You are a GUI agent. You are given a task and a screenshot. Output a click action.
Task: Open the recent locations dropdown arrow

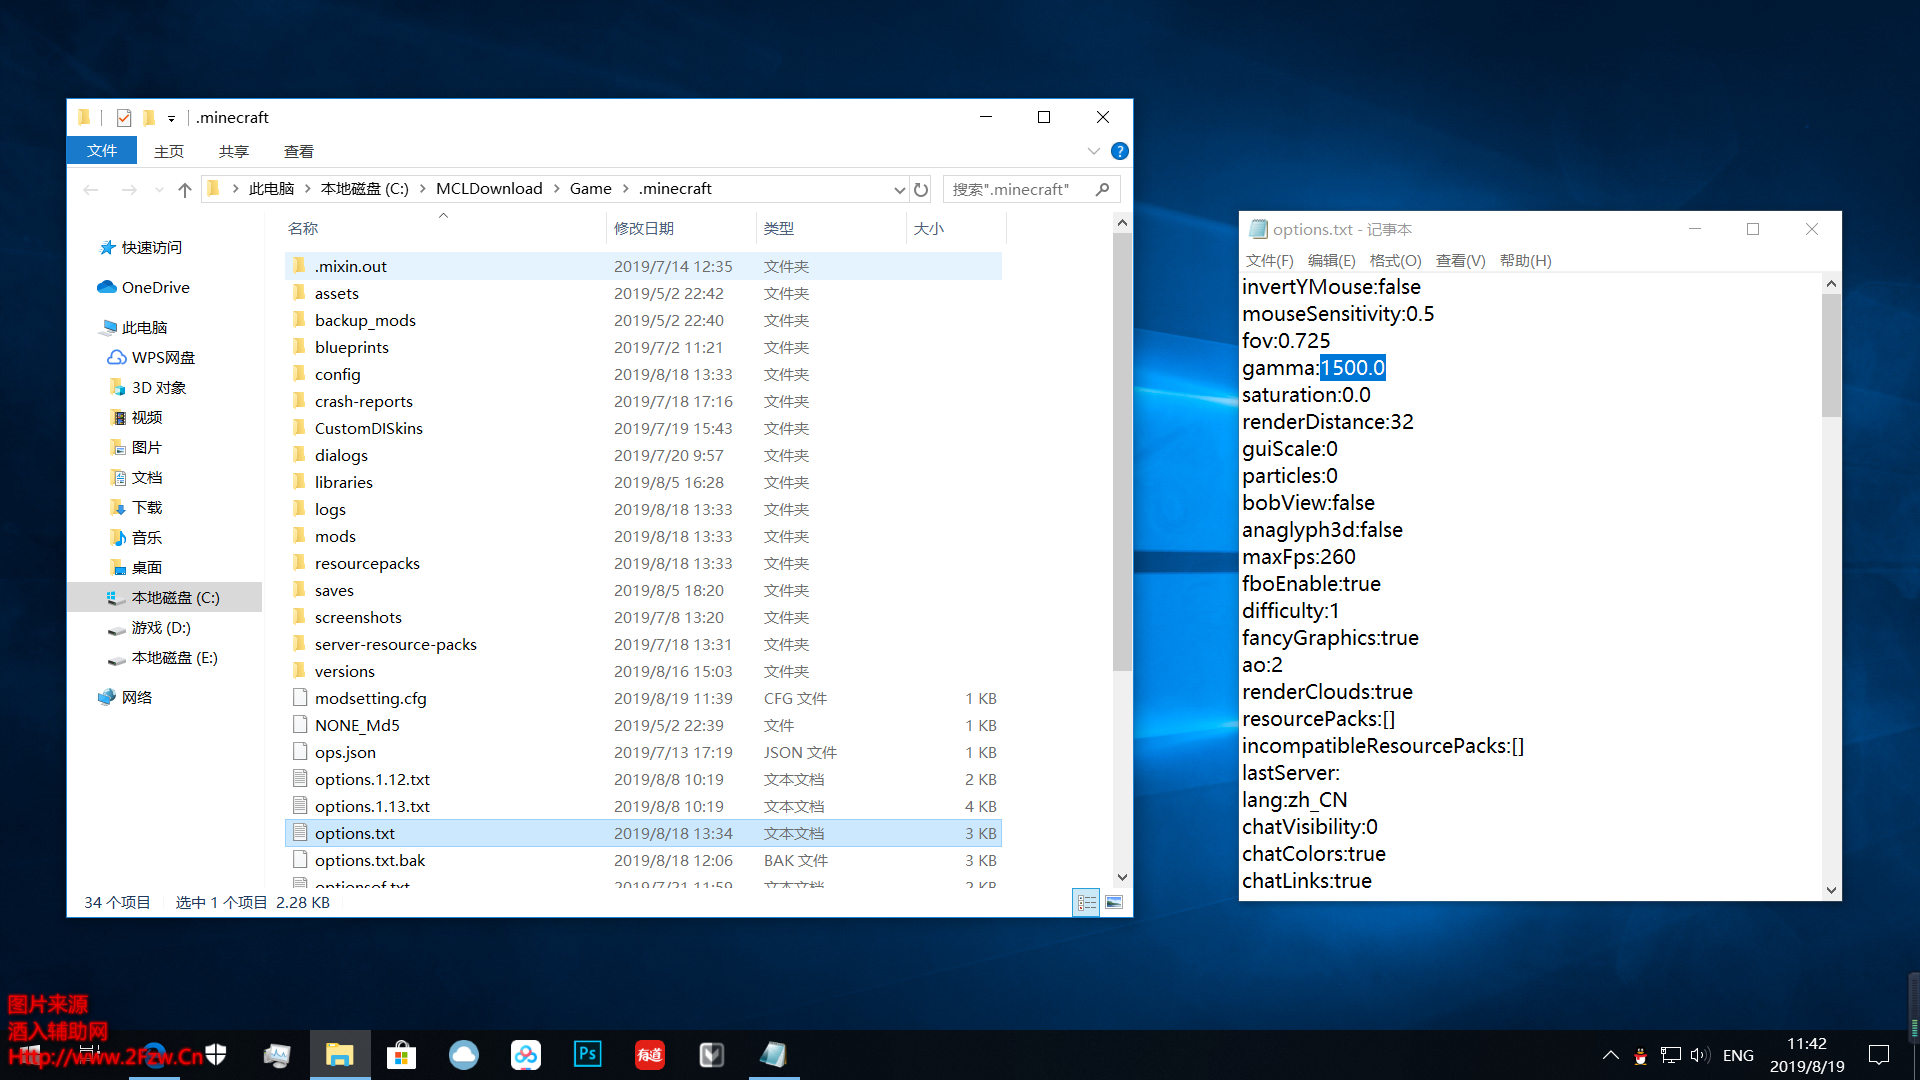coord(158,189)
